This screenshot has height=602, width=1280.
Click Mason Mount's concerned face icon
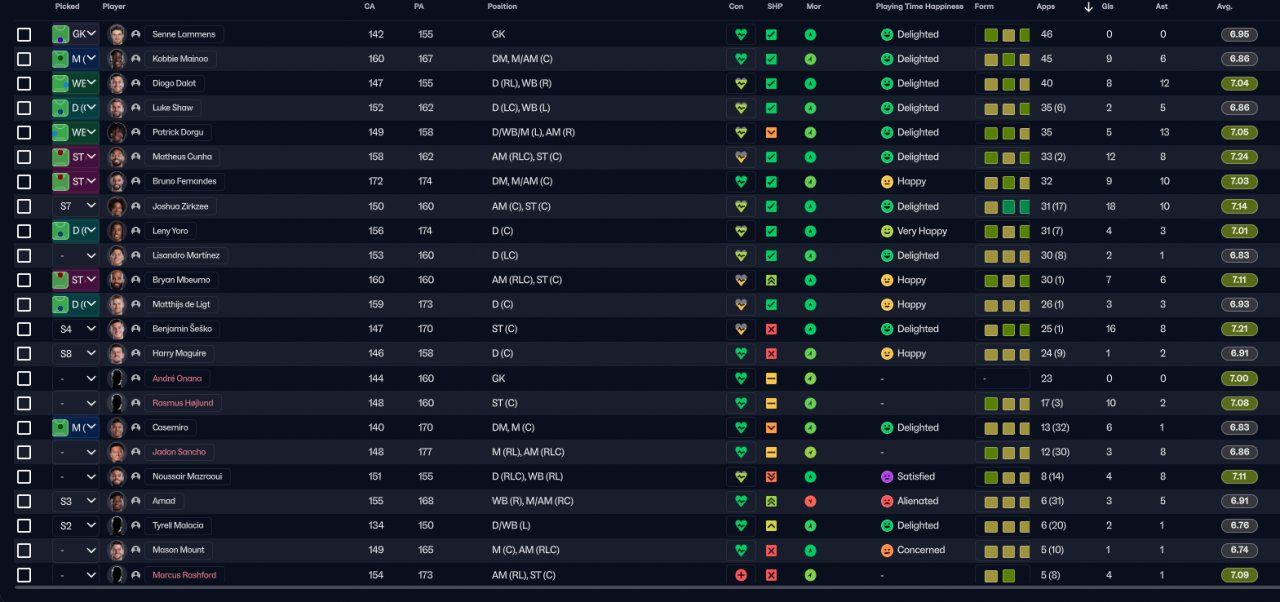[x=886, y=550]
